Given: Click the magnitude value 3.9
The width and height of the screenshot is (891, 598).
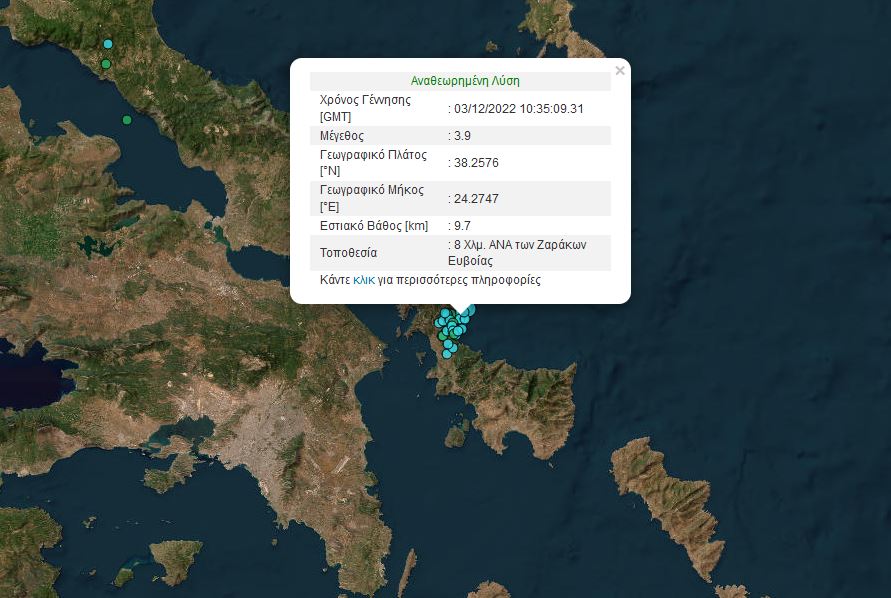Looking at the screenshot, I should (462, 136).
